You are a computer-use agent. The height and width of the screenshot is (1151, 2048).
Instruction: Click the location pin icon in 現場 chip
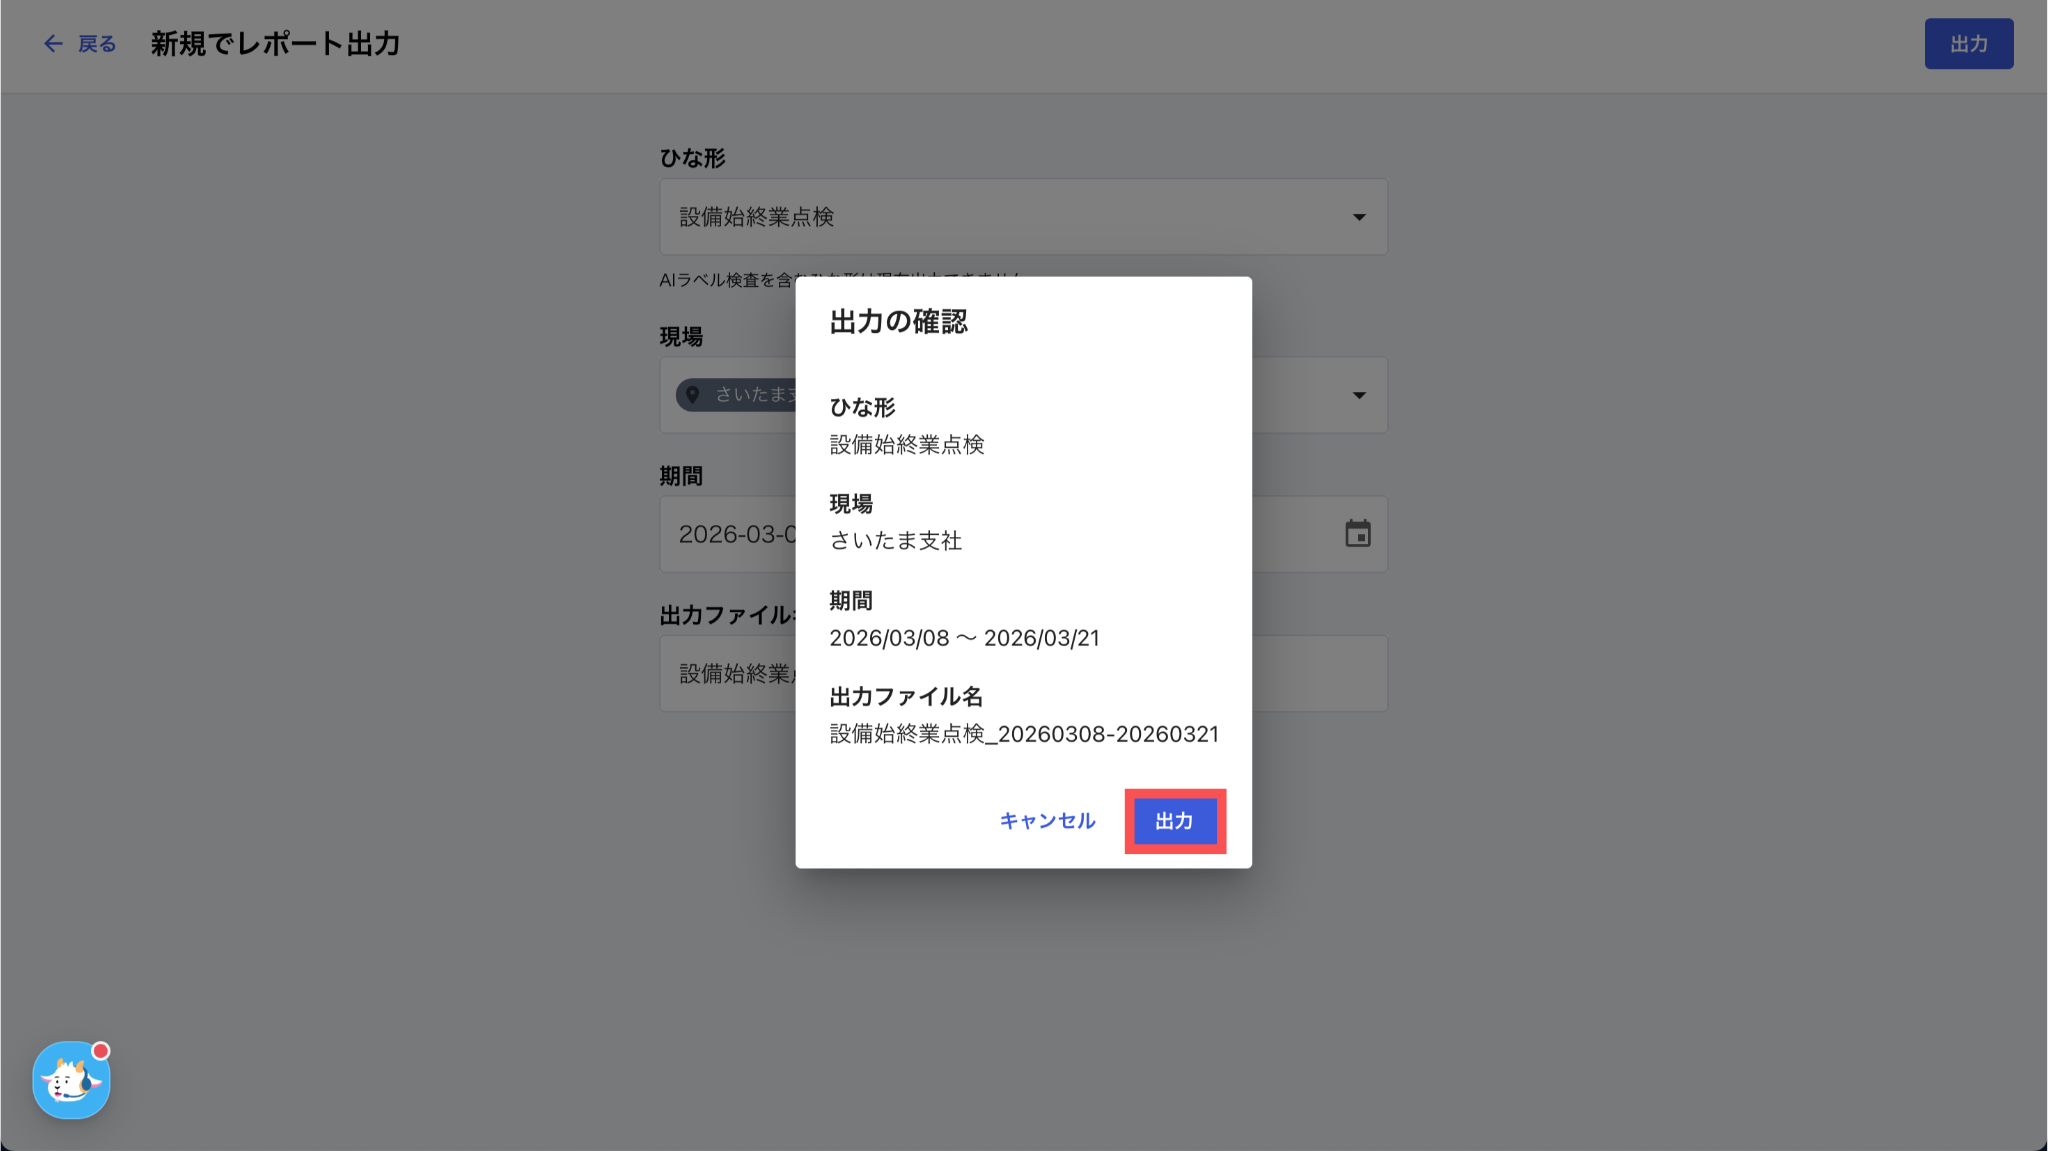click(x=692, y=395)
